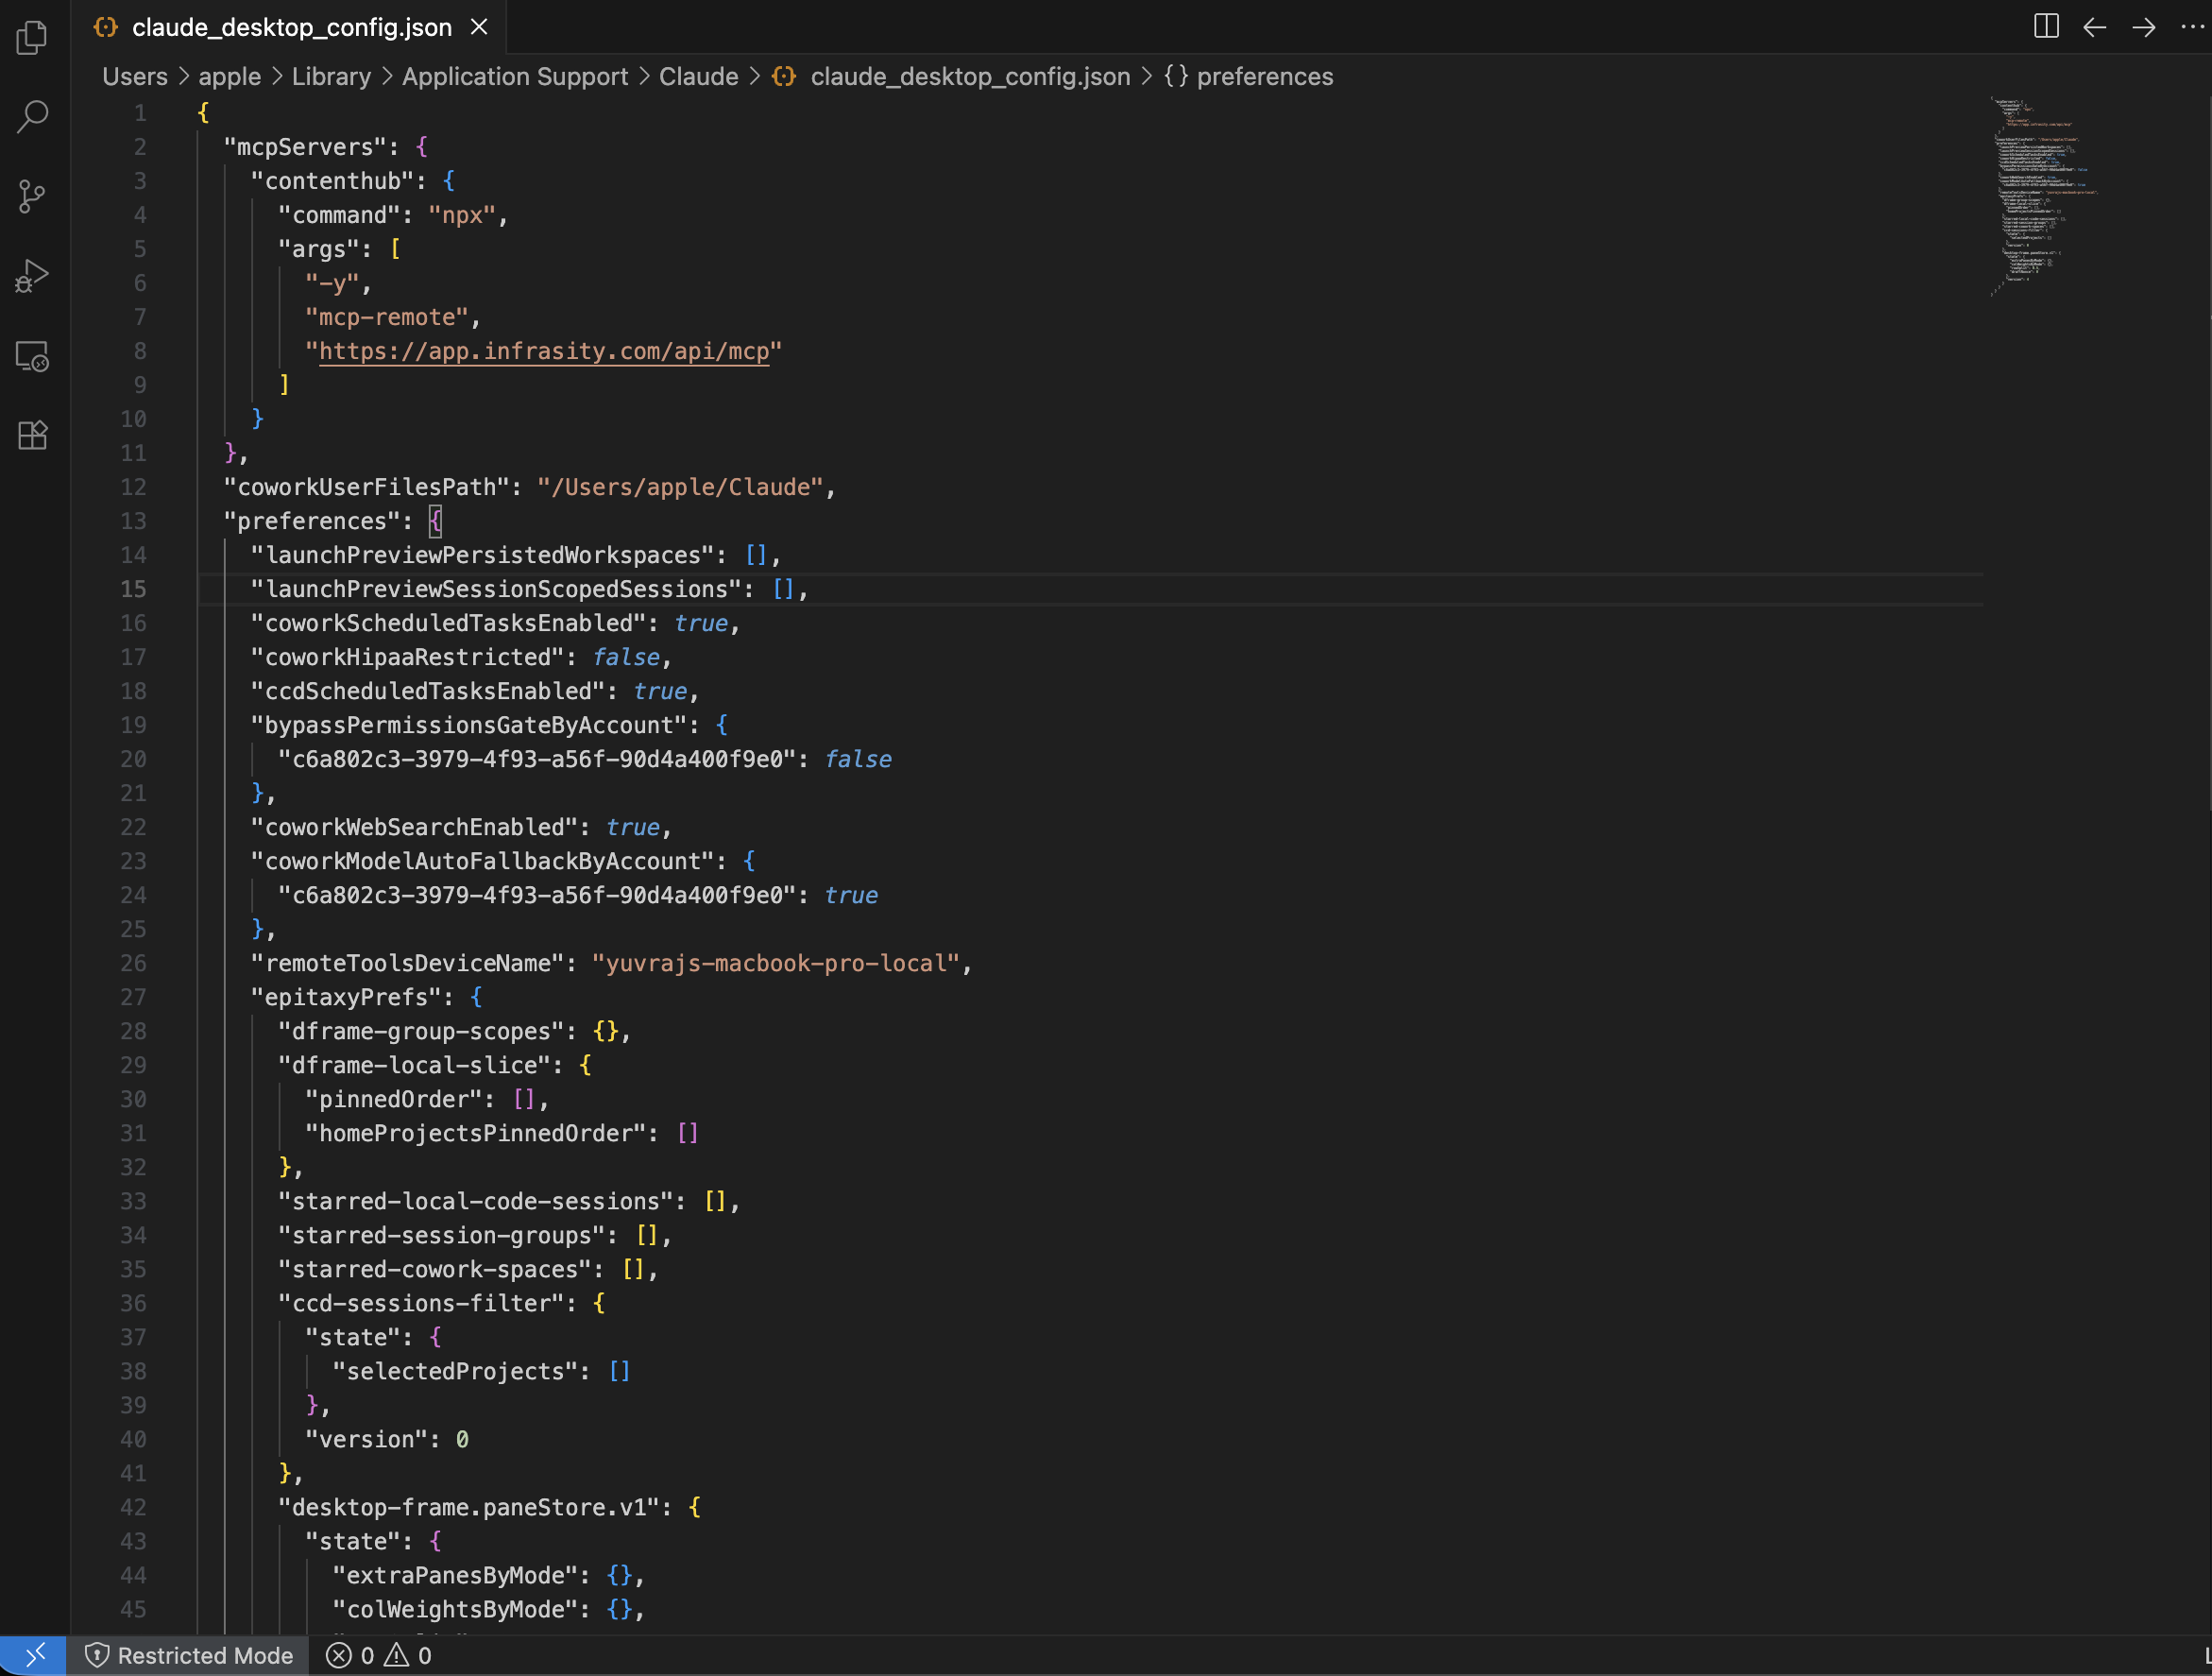Click the Split Editor Right icon
Viewport: 2212px width, 1676px height.
pyautogui.click(x=2046, y=27)
